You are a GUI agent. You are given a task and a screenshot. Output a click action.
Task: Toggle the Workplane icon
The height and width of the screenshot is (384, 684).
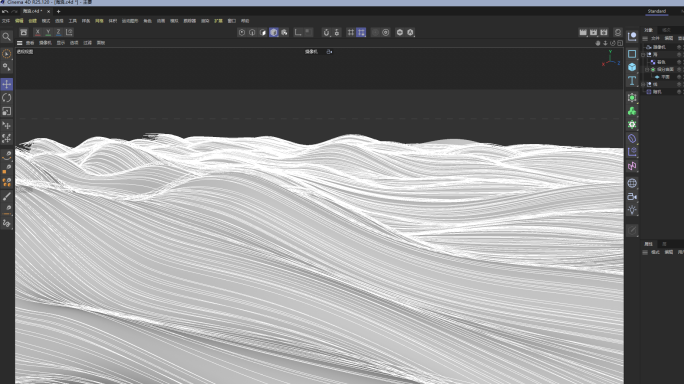350,32
